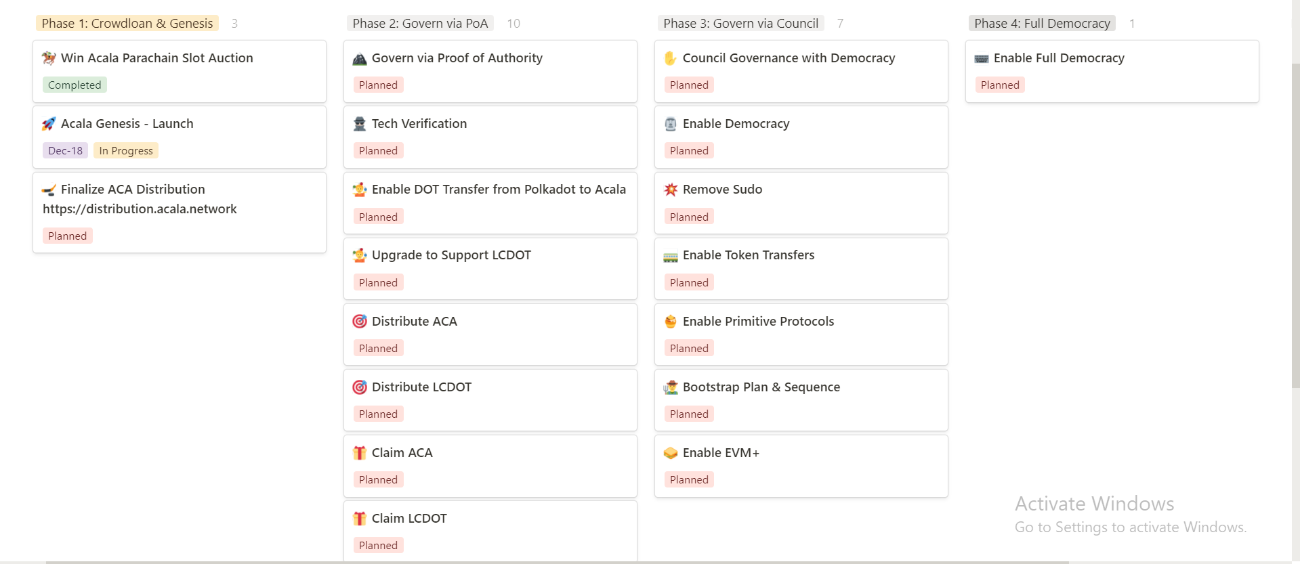
Task: Select the Phase 3: Govern via Council header
Action: point(741,23)
